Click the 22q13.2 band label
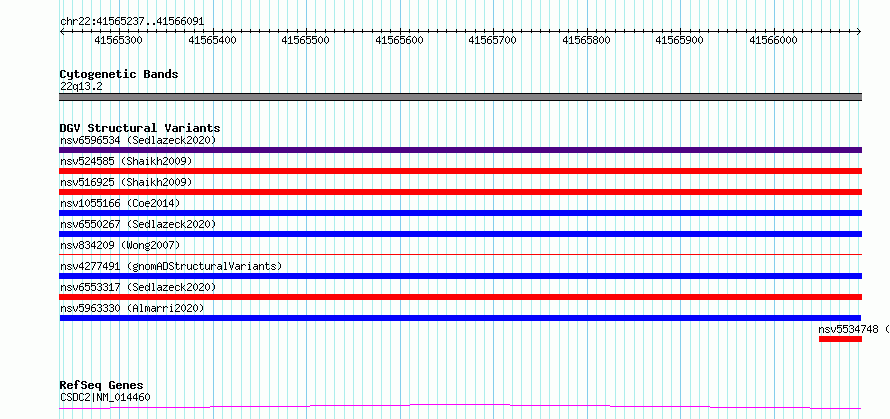The height and width of the screenshot is (419, 890). [81, 86]
